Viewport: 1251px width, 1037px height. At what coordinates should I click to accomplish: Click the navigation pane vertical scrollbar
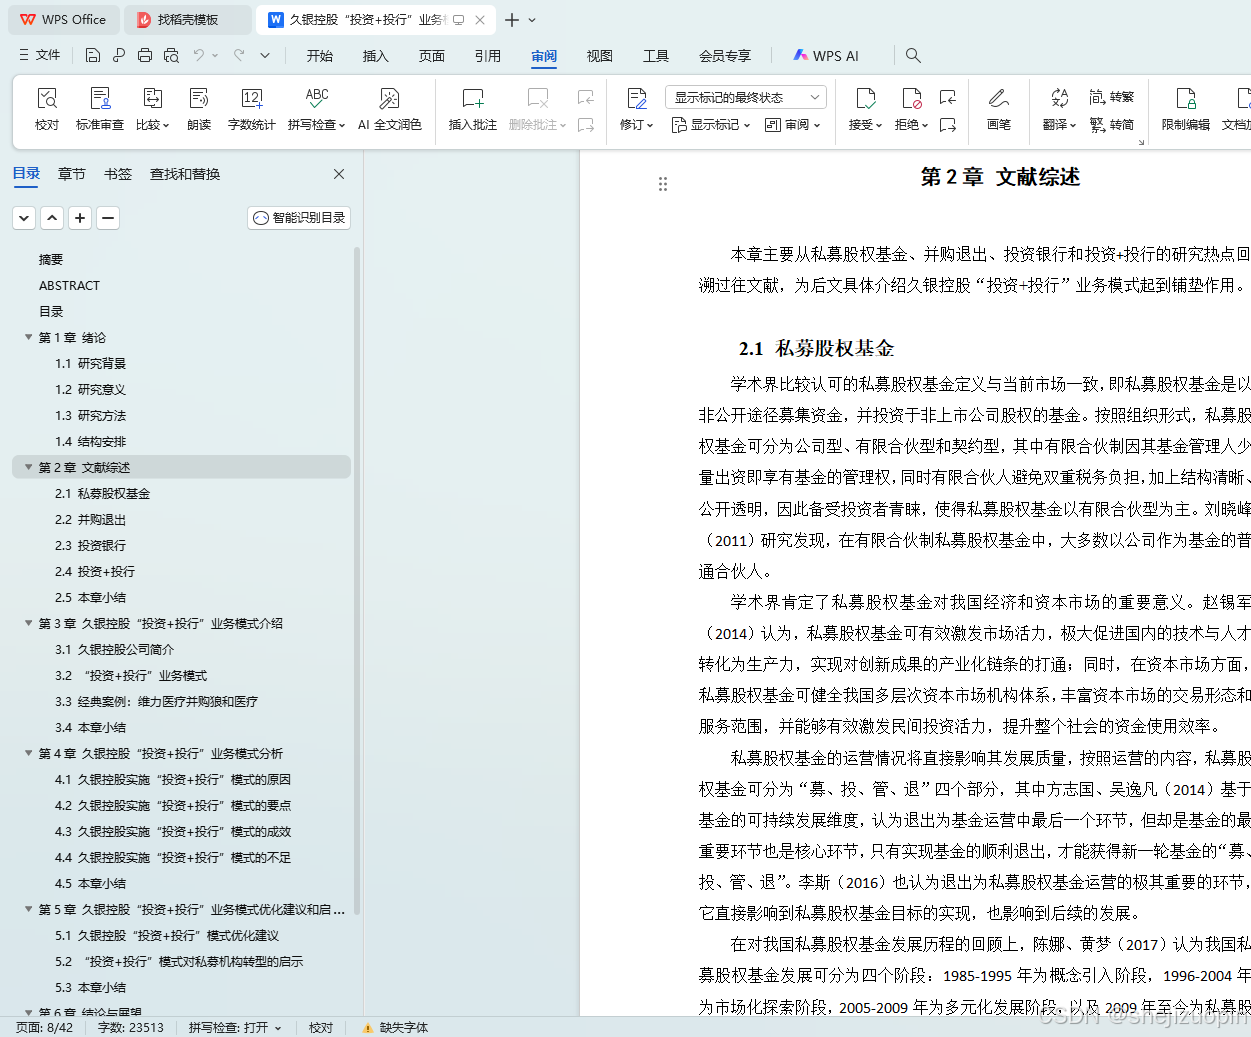coord(357,580)
